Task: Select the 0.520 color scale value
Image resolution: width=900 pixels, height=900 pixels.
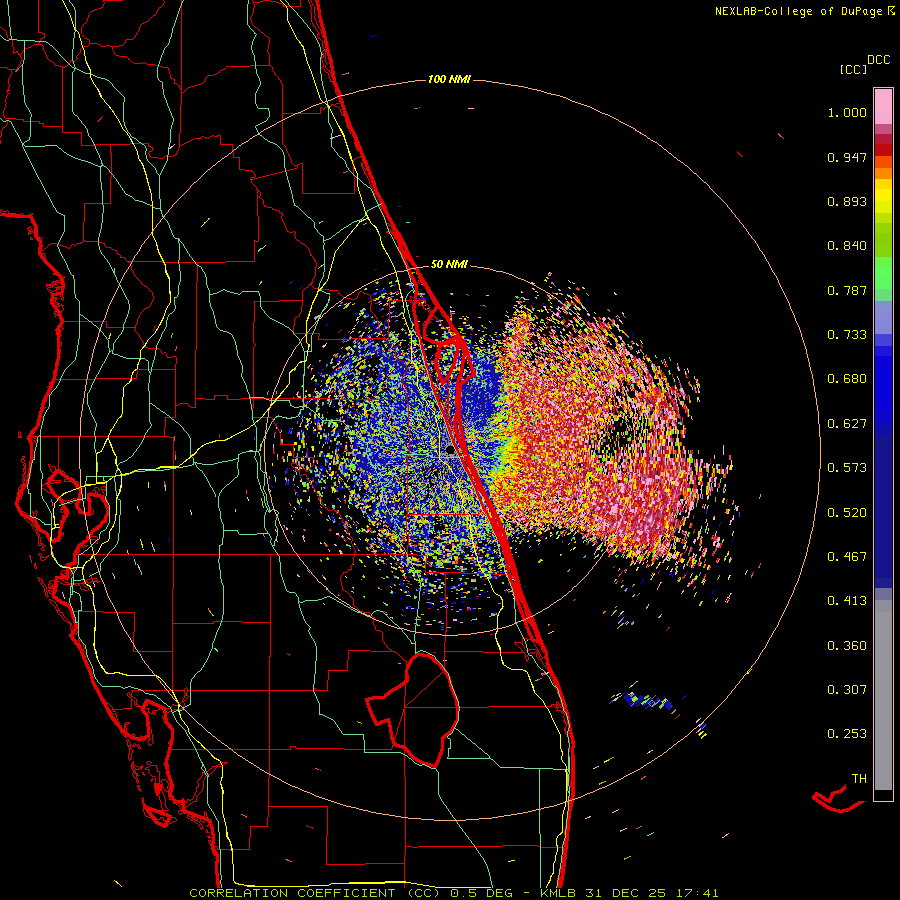Action: (x=847, y=513)
